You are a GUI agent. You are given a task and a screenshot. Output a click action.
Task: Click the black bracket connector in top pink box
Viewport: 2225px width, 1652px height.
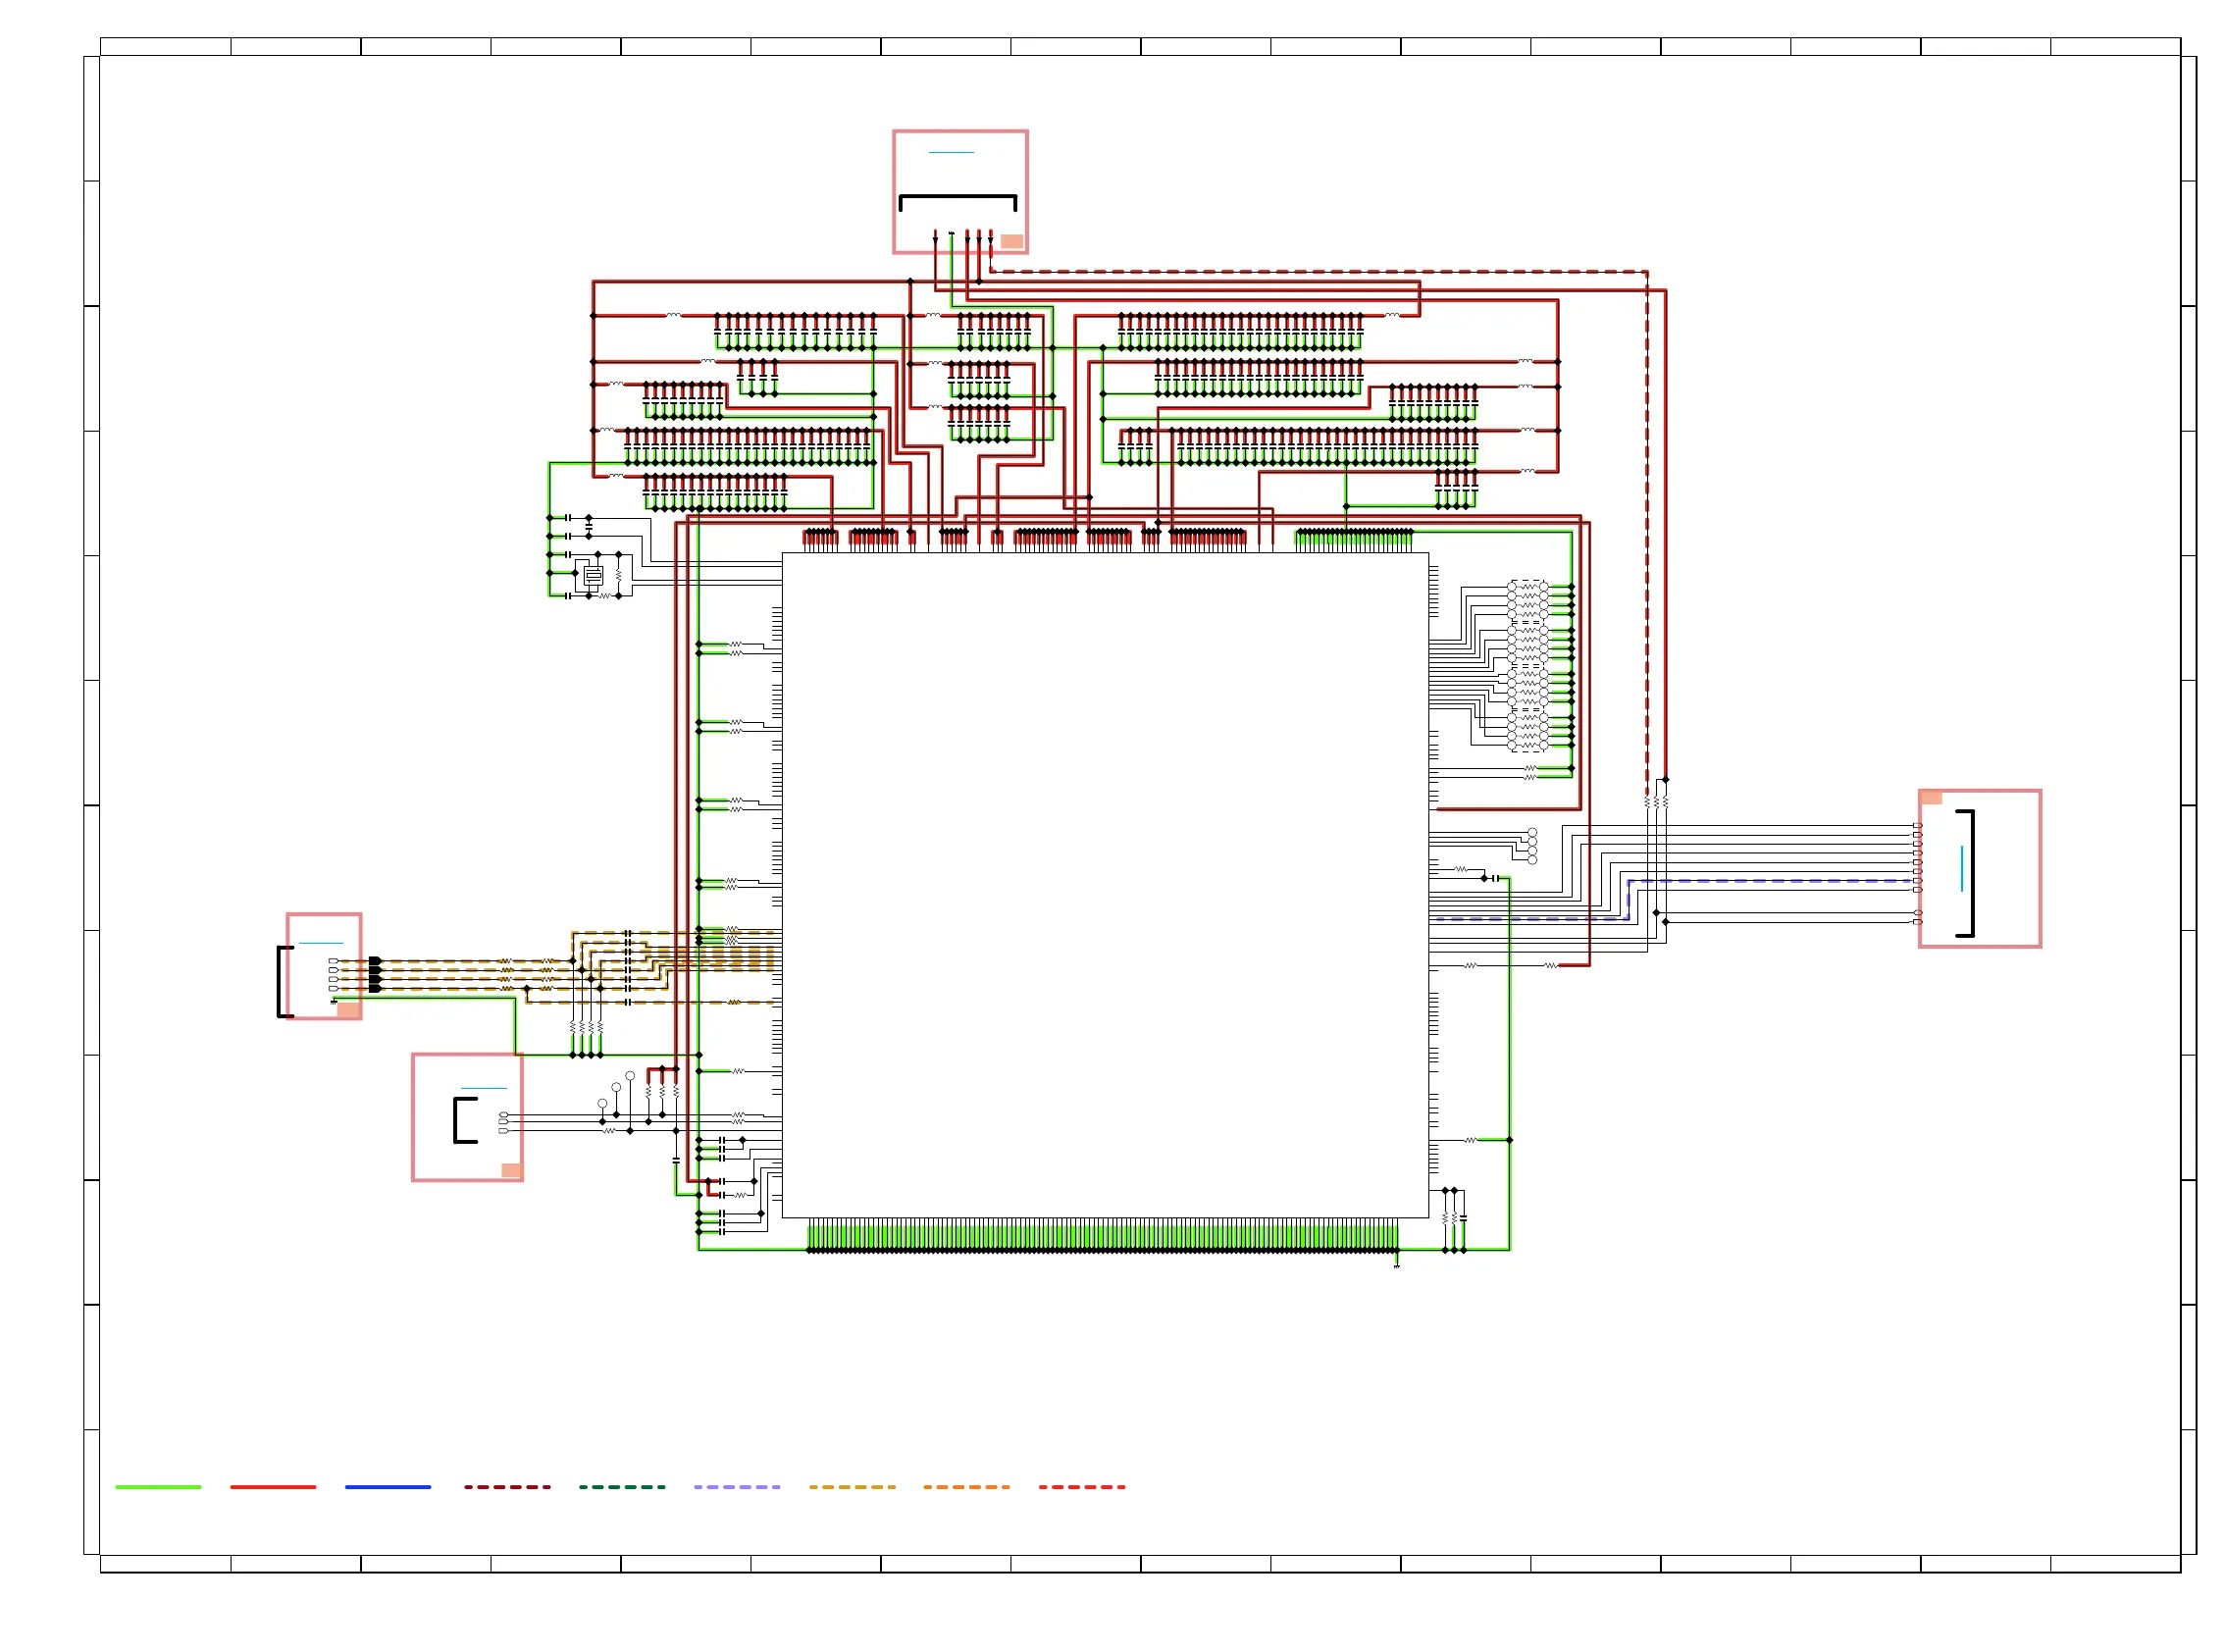click(x=957, y=198)
